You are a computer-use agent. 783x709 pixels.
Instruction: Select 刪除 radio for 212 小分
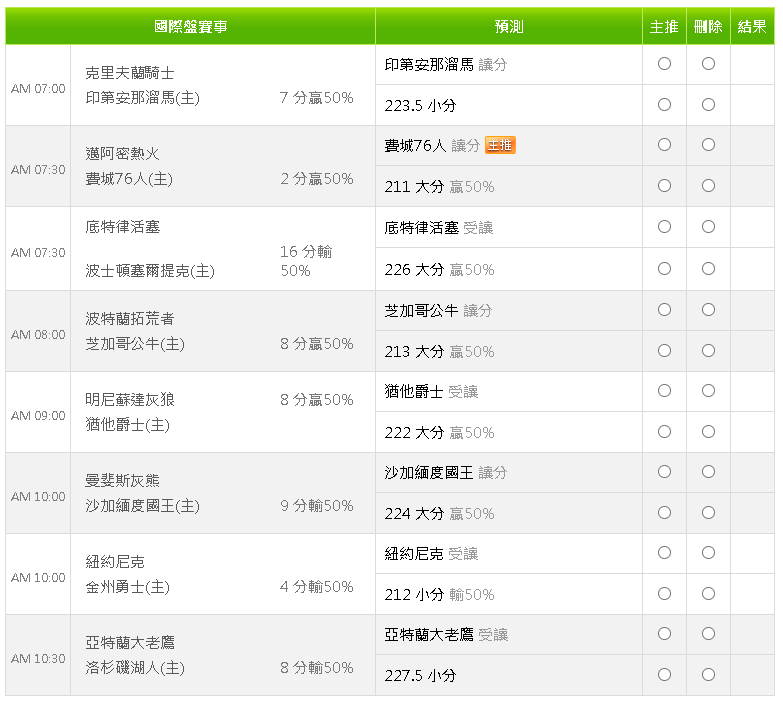708,594
